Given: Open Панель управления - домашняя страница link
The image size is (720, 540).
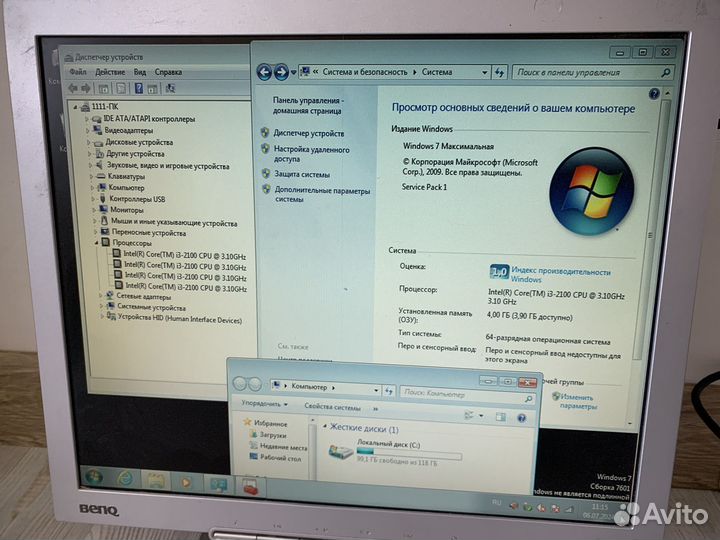Looking at the screenshot, I should tap(308, 105).
